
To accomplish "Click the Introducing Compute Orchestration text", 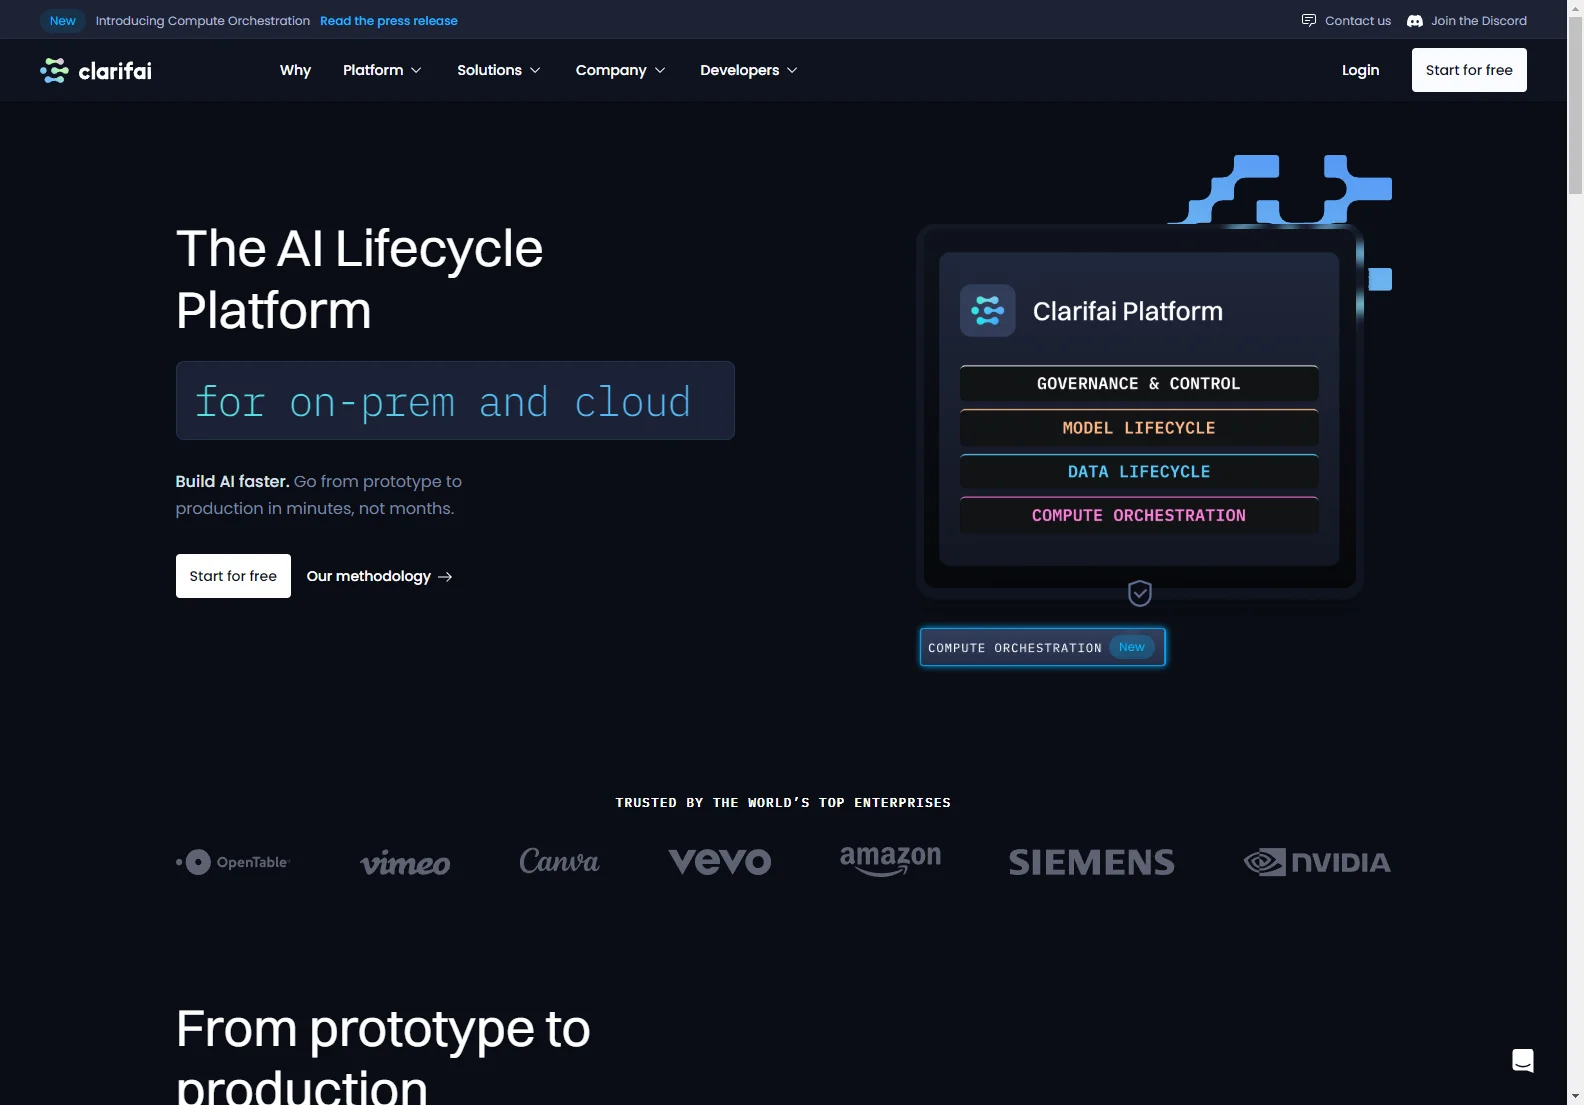I will (203, 20).
